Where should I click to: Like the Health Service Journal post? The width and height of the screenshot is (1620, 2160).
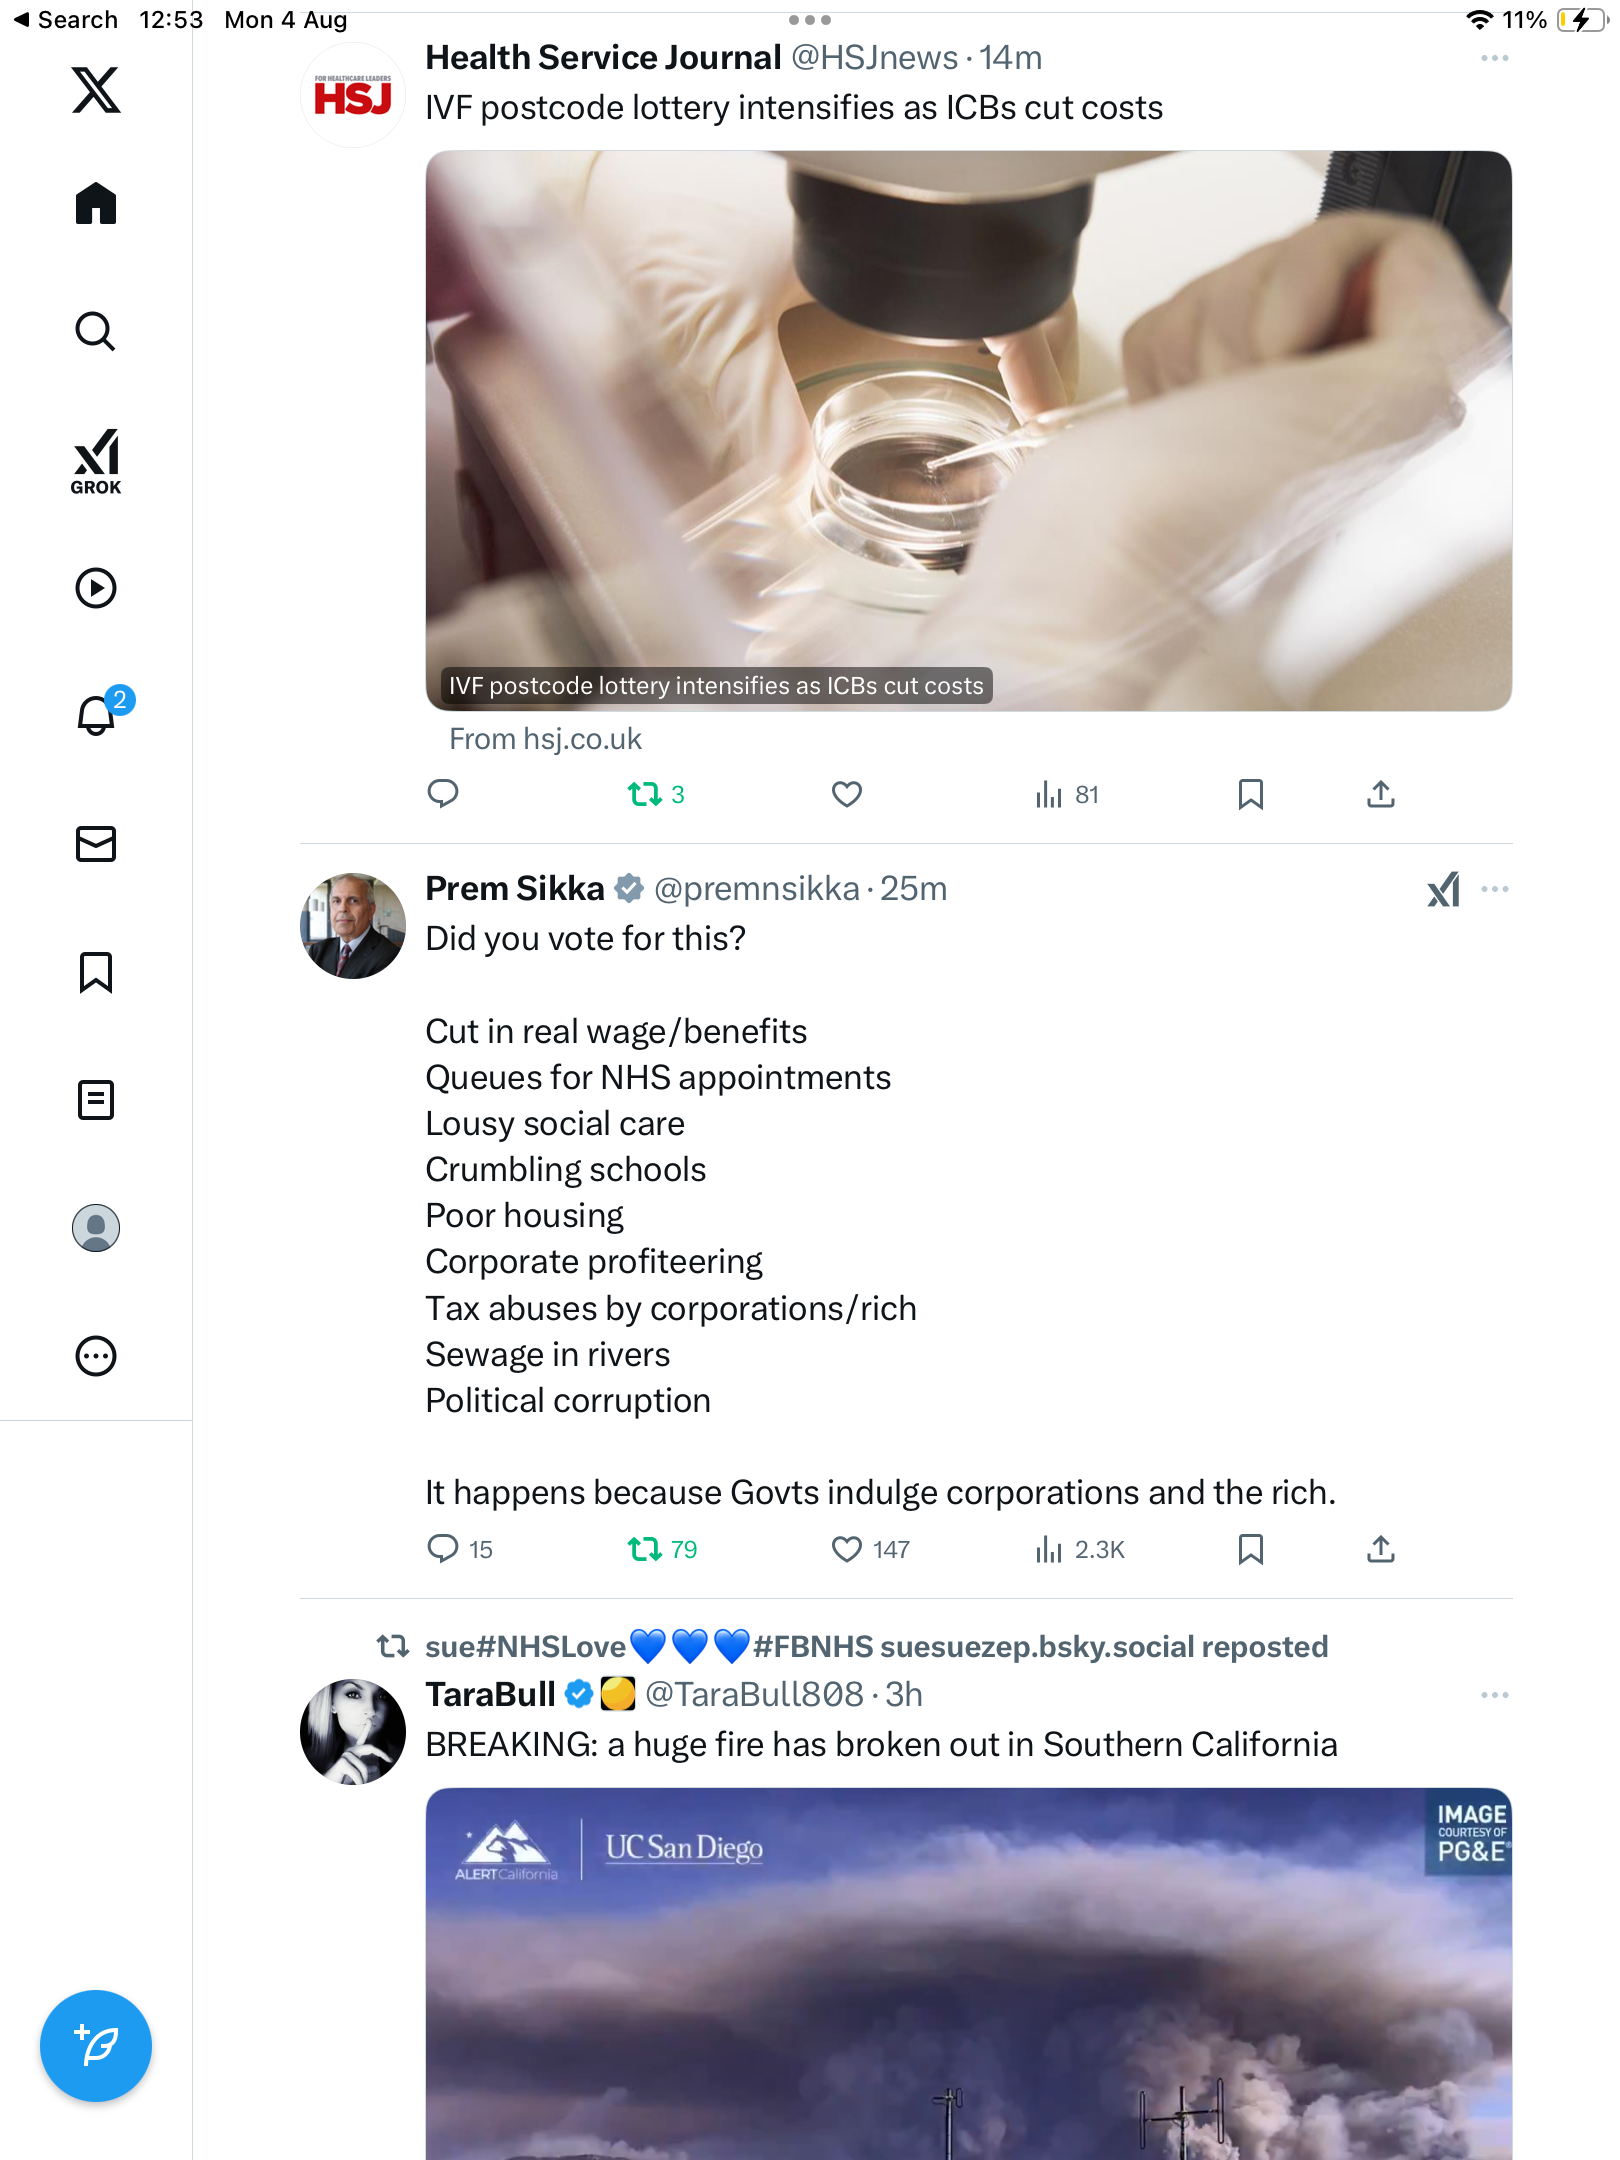point(847,794)
